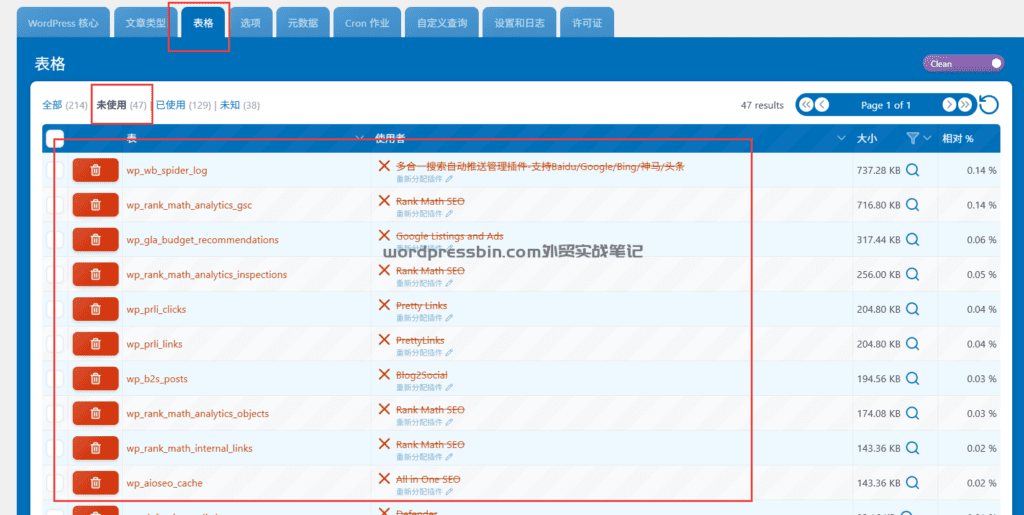This screenshot has height=515, width=1024.
Task: Open the WordPress 核心 tab
Action: coord(63,23)
